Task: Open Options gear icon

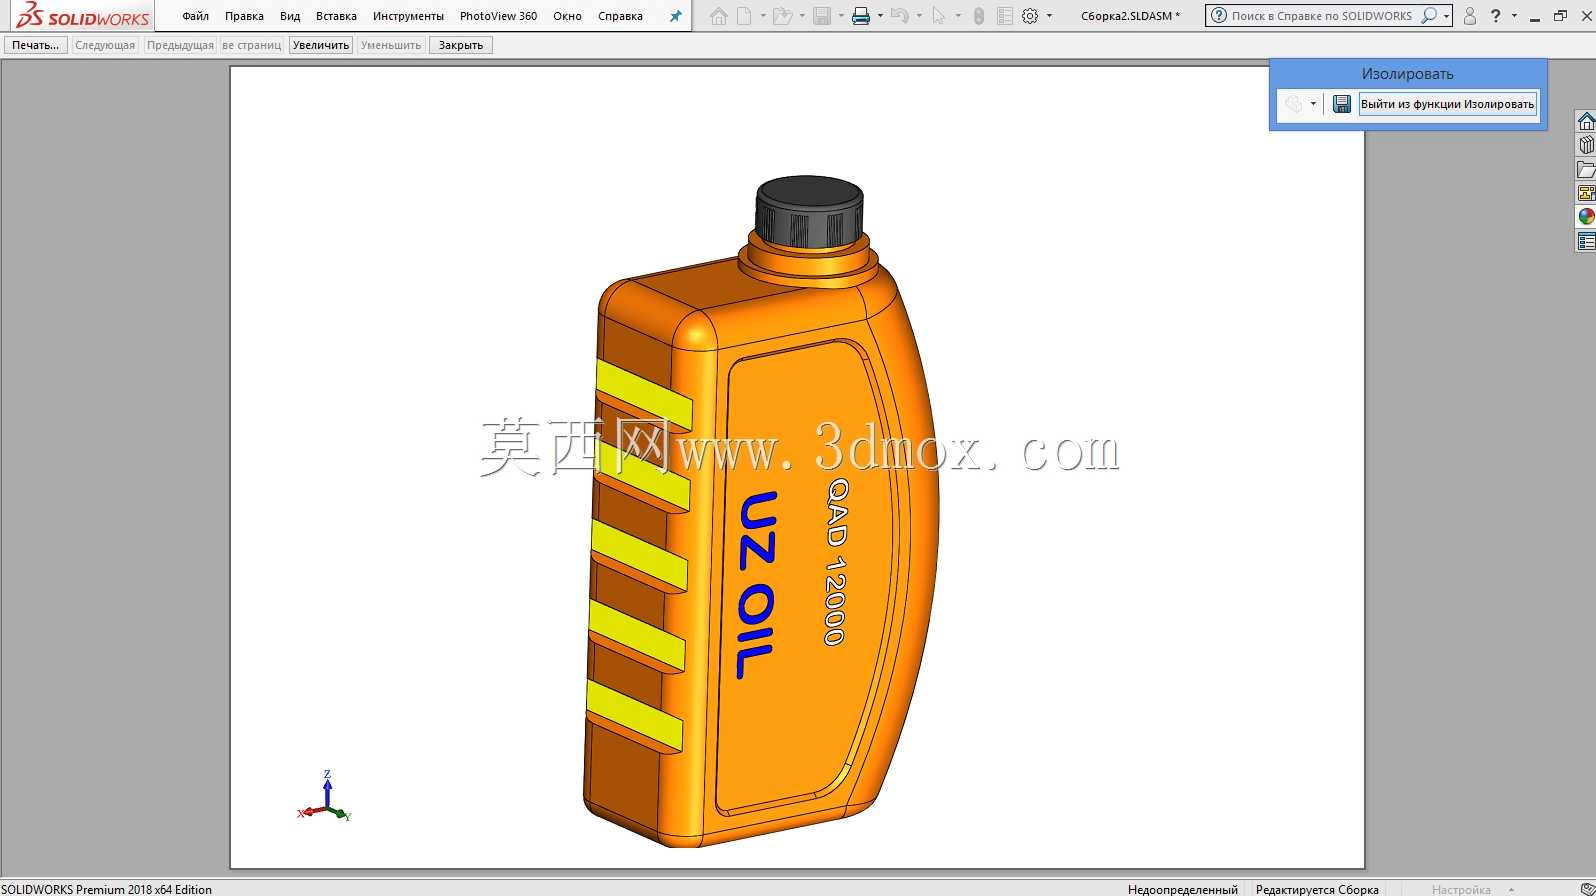Action: click(x=1030, y=16)
